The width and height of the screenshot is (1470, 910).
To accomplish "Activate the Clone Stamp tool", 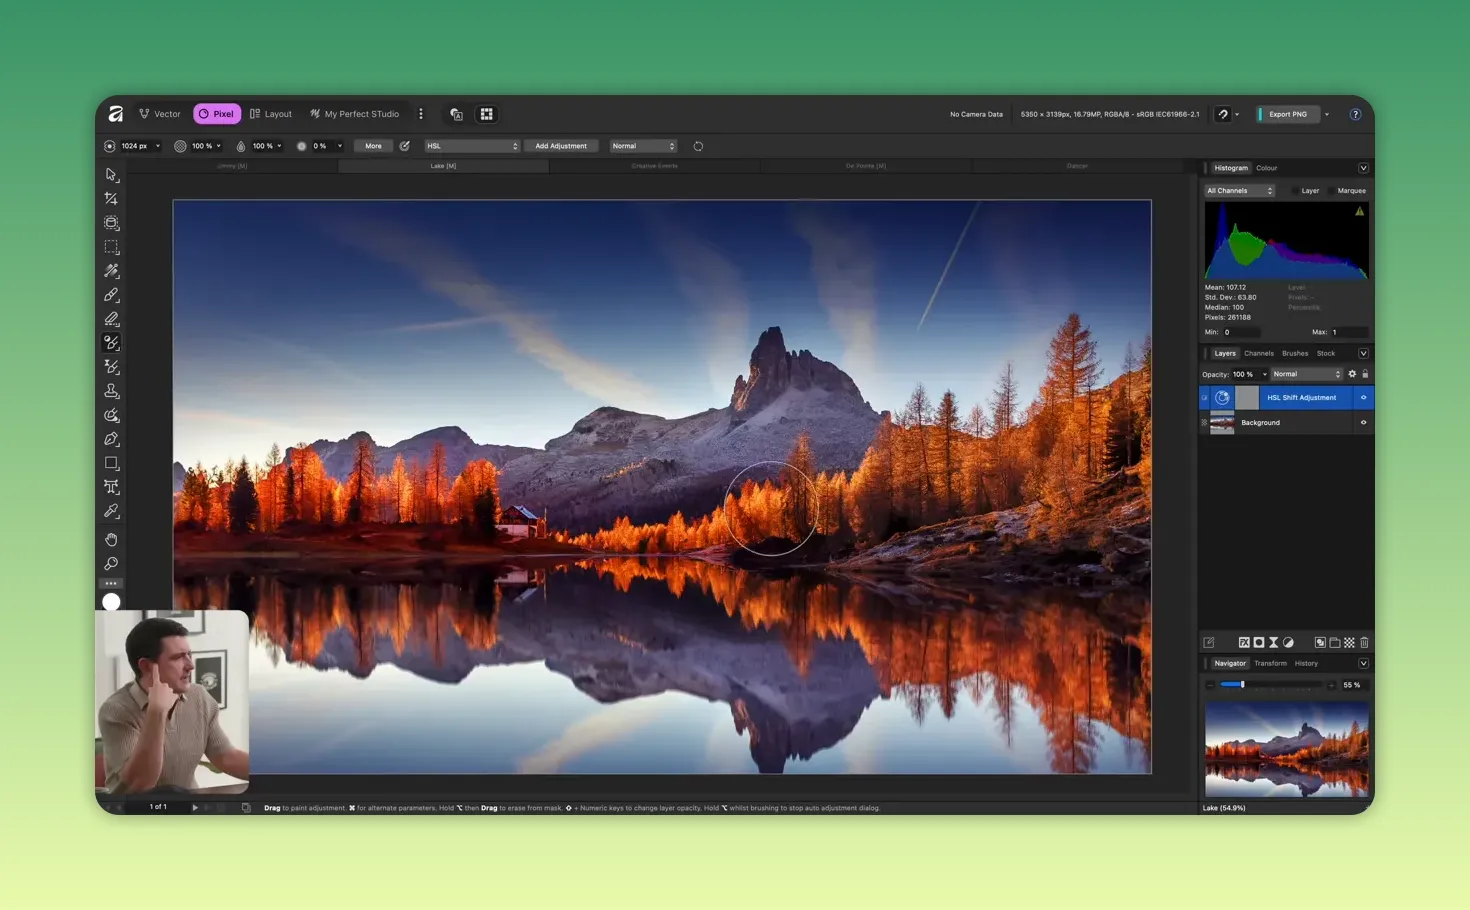I will coord(111,392).
